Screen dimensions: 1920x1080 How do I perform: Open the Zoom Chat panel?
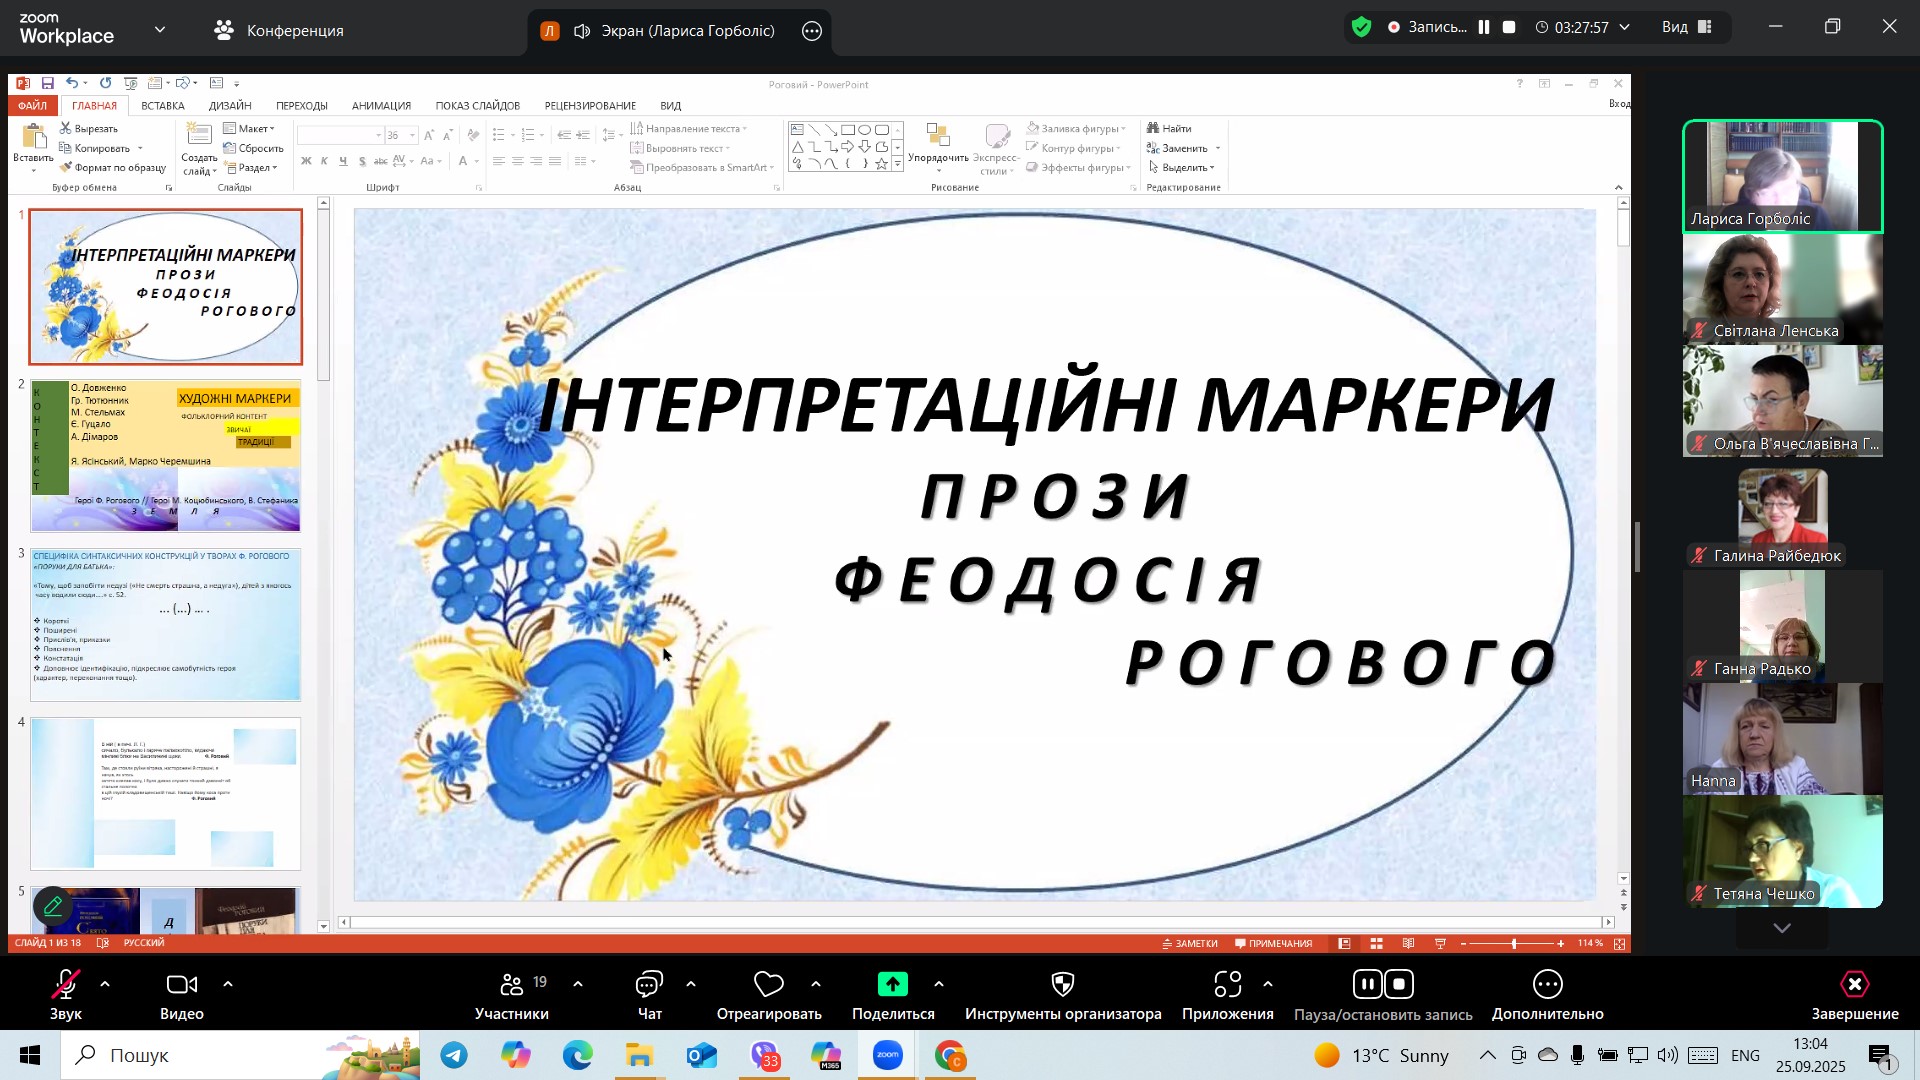point(649,986)
